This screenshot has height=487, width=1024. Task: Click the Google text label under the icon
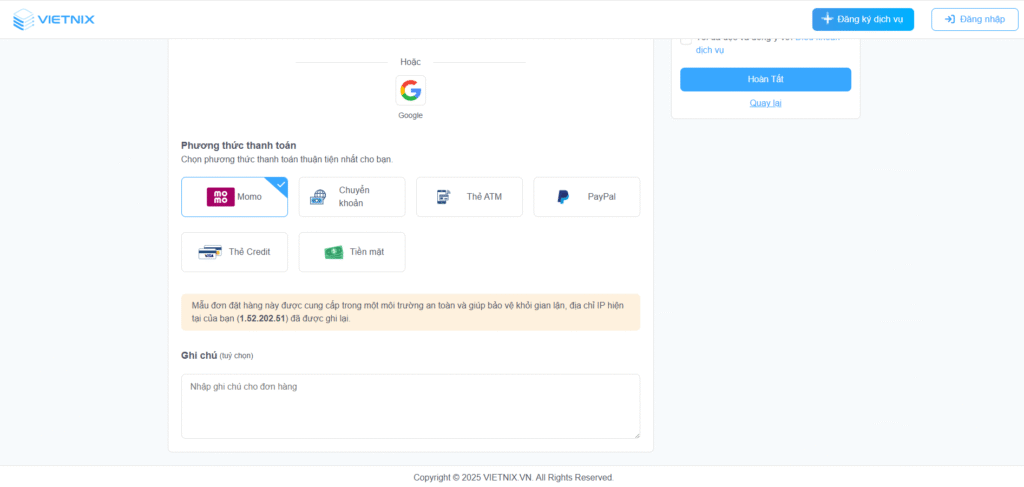point(410,115)
